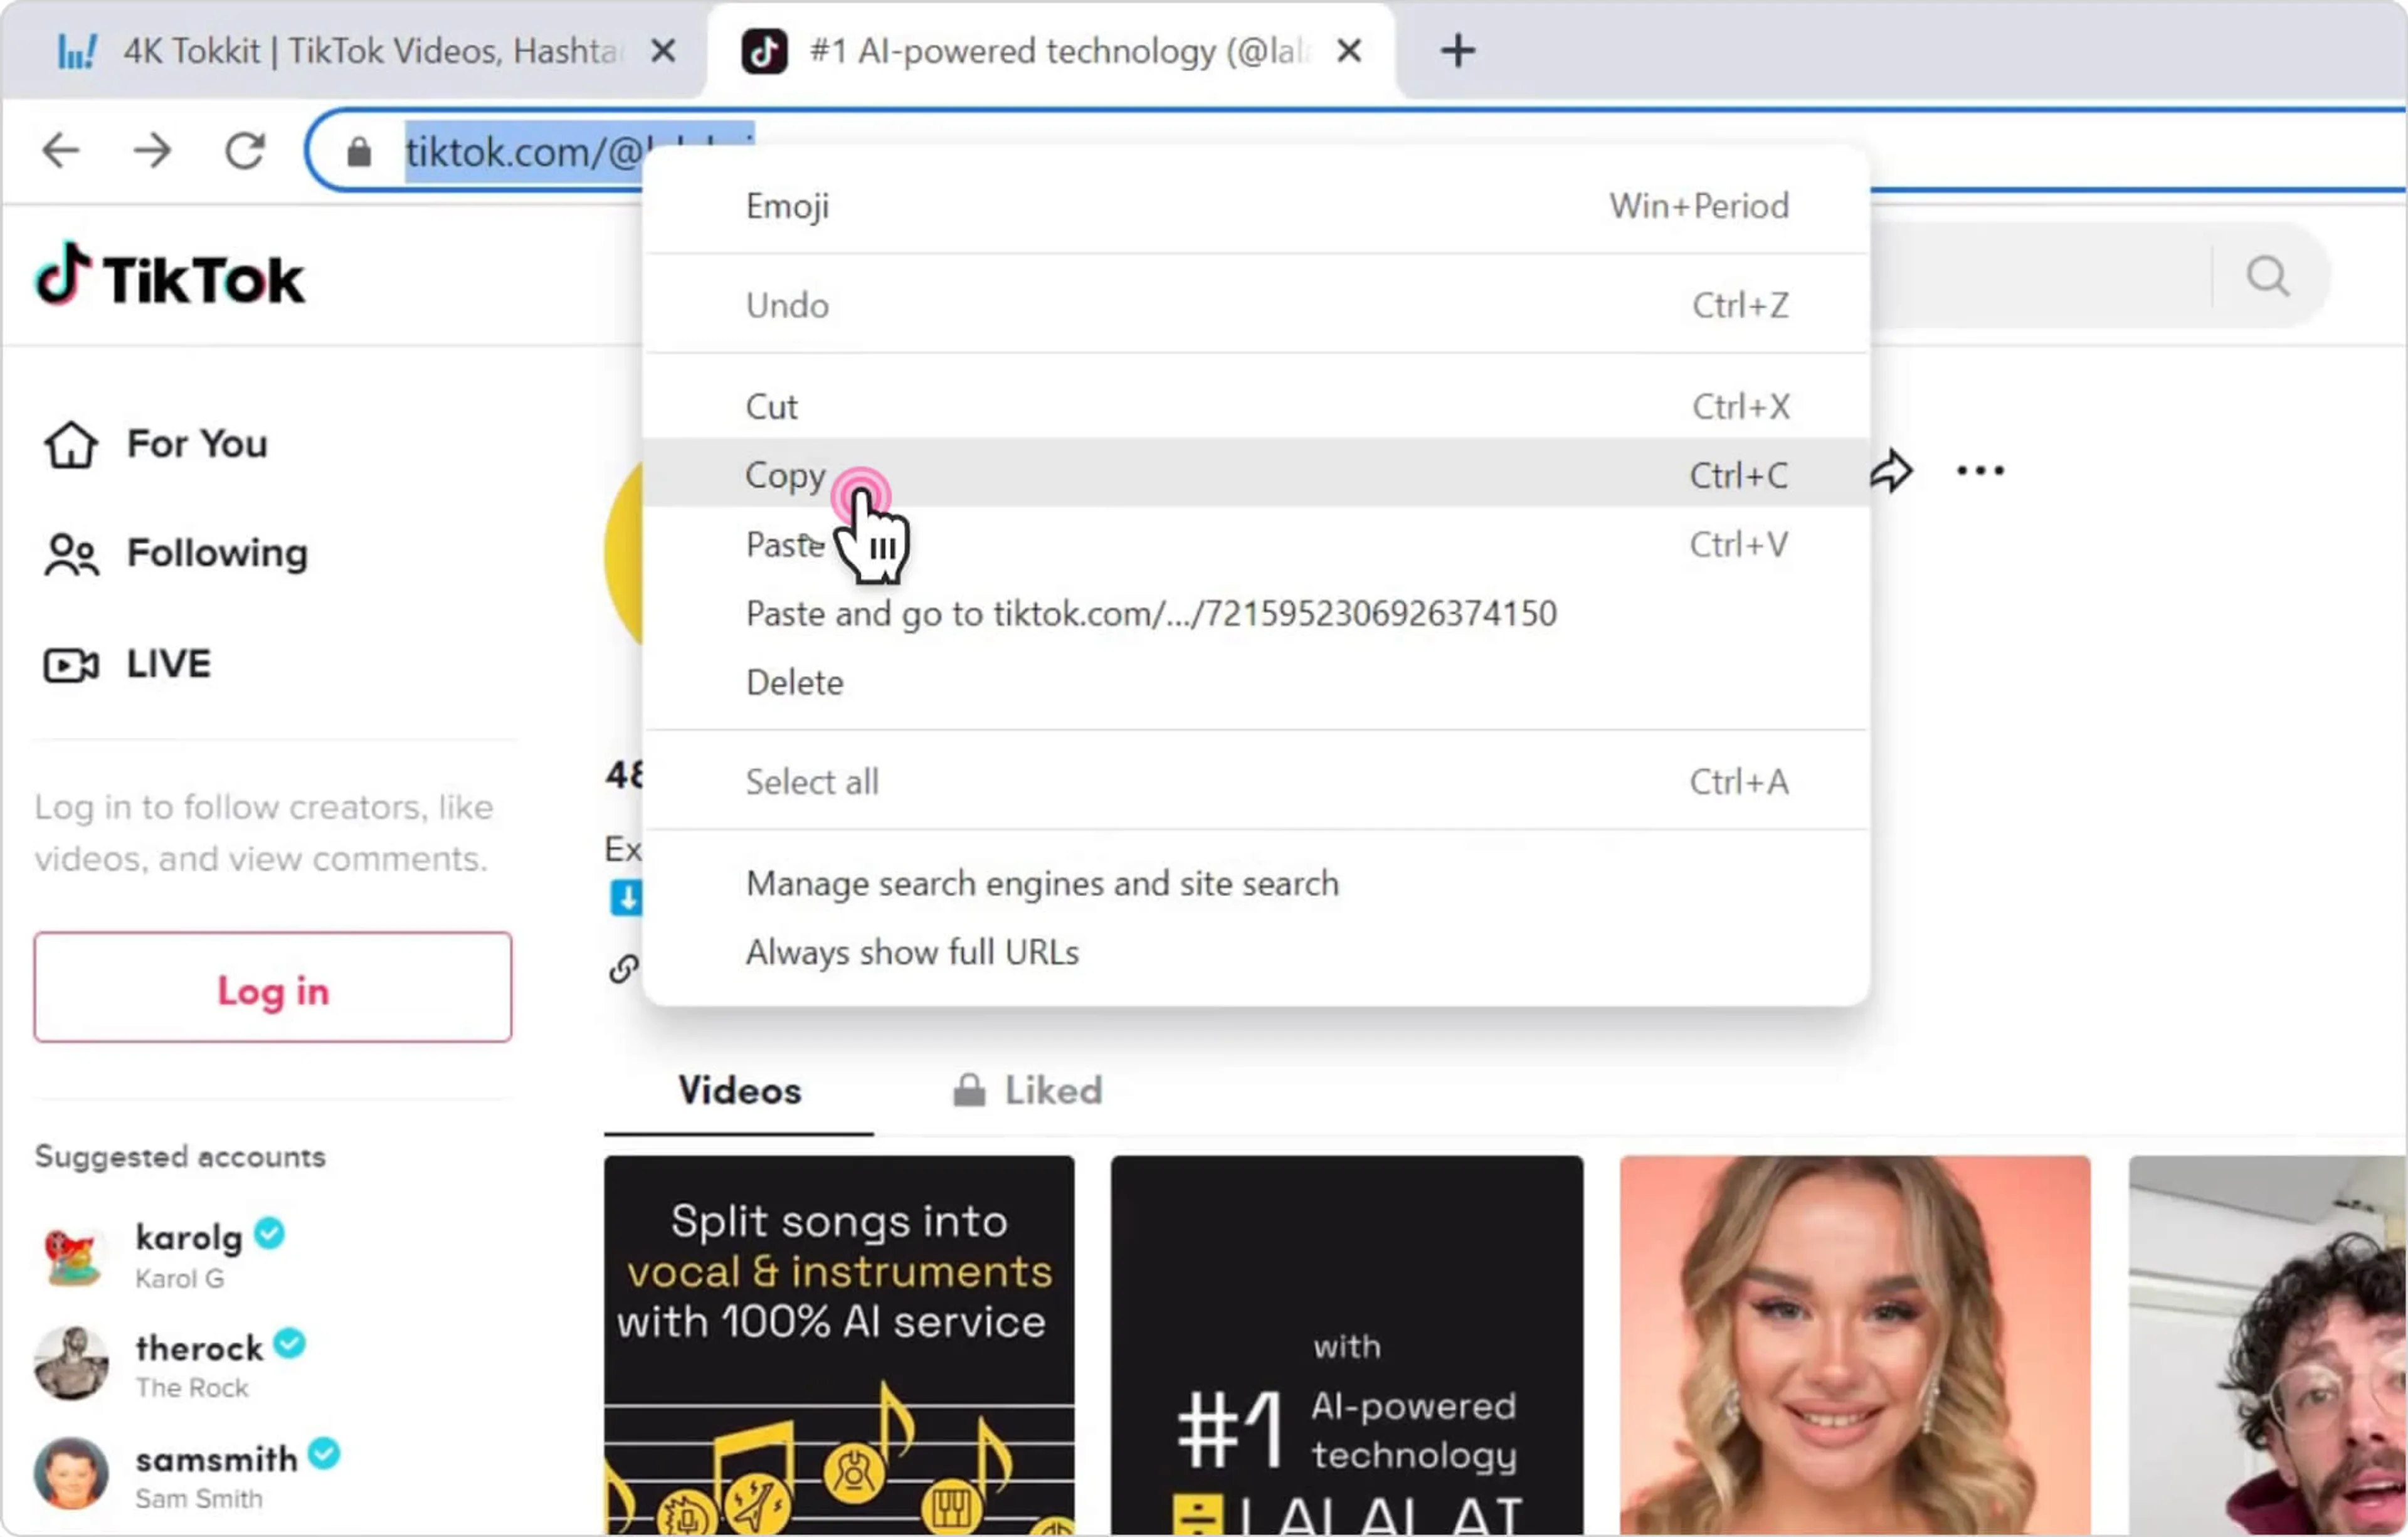
Task: Open Manage search engines and site search
Action: point(1041,883)
